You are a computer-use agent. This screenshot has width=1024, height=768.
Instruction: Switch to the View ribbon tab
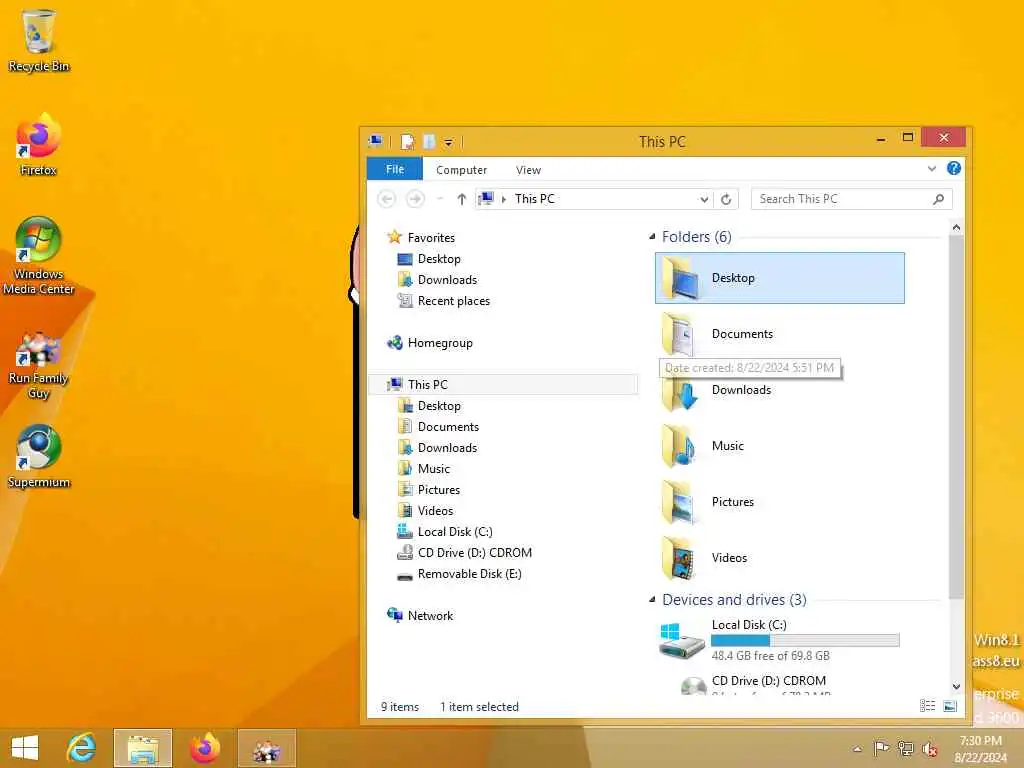pyautogui.click(x=528, y=170)
